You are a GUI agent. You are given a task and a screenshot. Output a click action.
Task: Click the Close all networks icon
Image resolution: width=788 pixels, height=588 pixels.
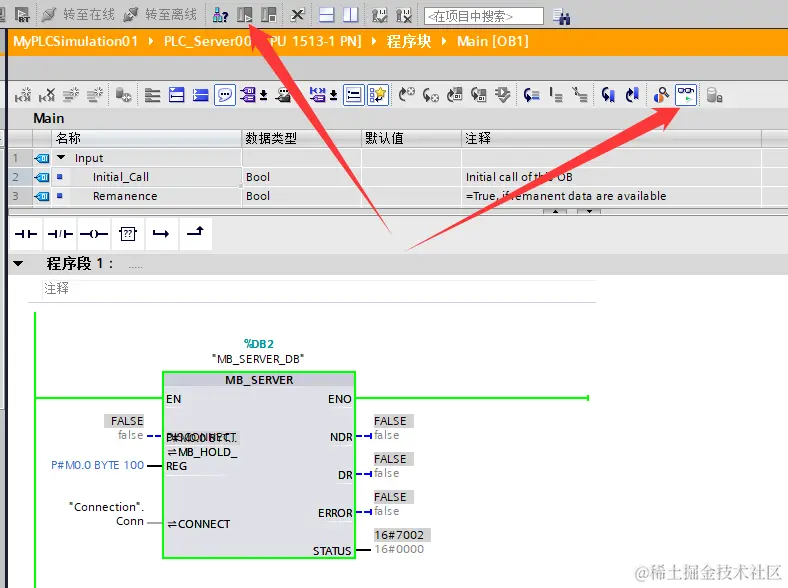coord(201,94)
